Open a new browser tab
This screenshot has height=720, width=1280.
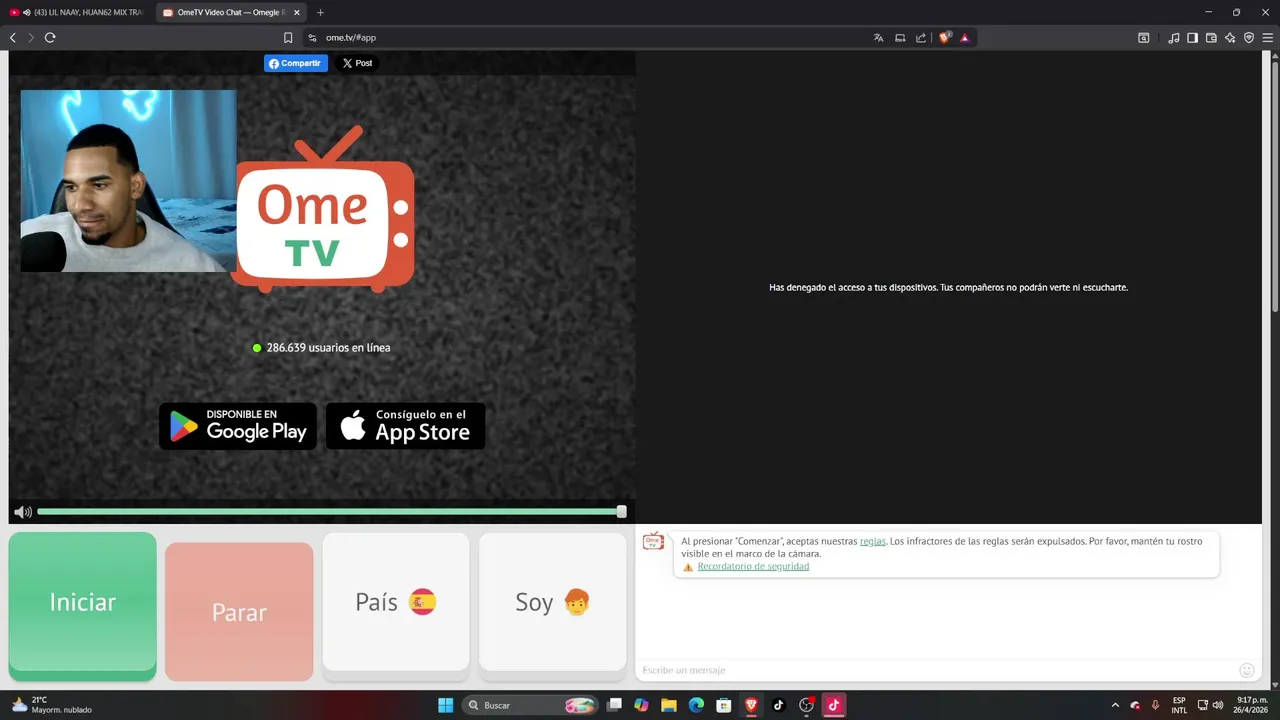[320, 12]
